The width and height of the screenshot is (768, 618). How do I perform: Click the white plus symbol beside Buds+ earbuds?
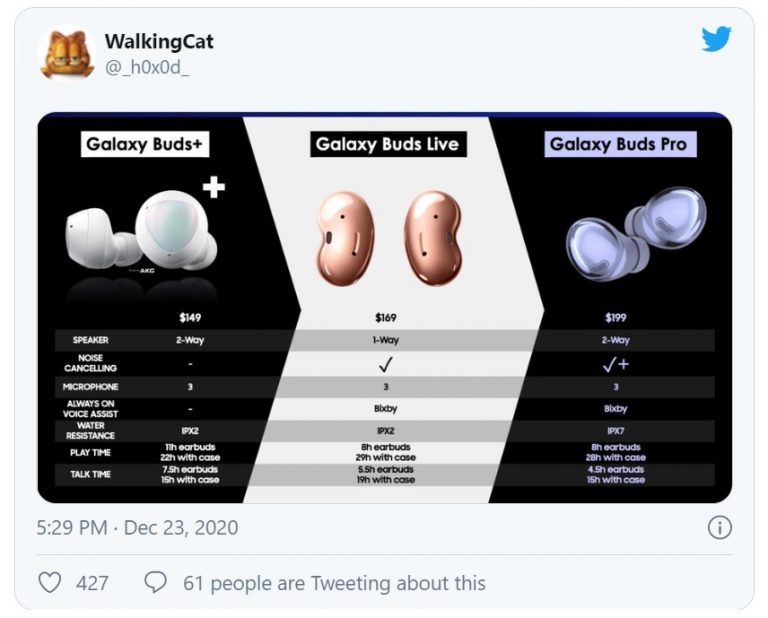click(213, 187)
